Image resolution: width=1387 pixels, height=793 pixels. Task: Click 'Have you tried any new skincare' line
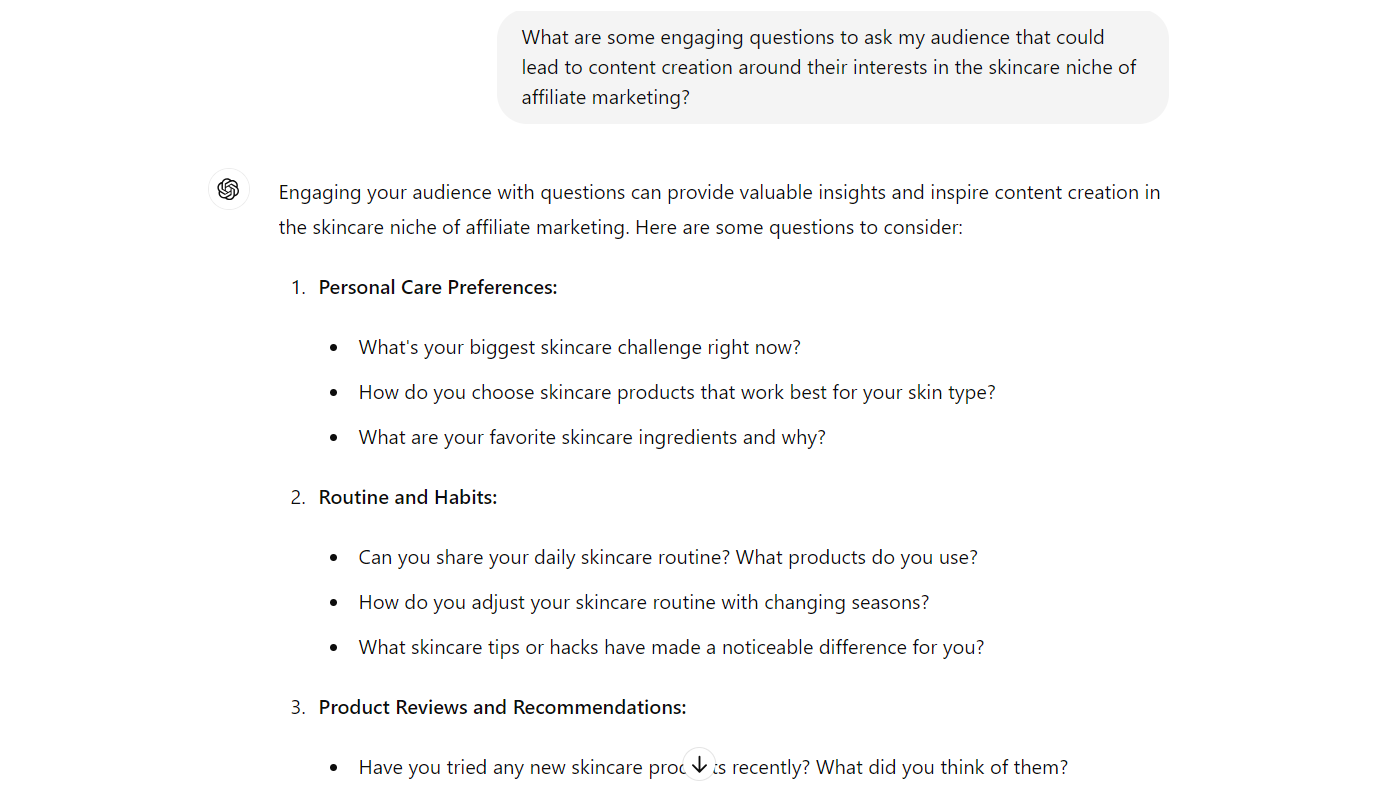pyautogui.click(x=713, y=768)
